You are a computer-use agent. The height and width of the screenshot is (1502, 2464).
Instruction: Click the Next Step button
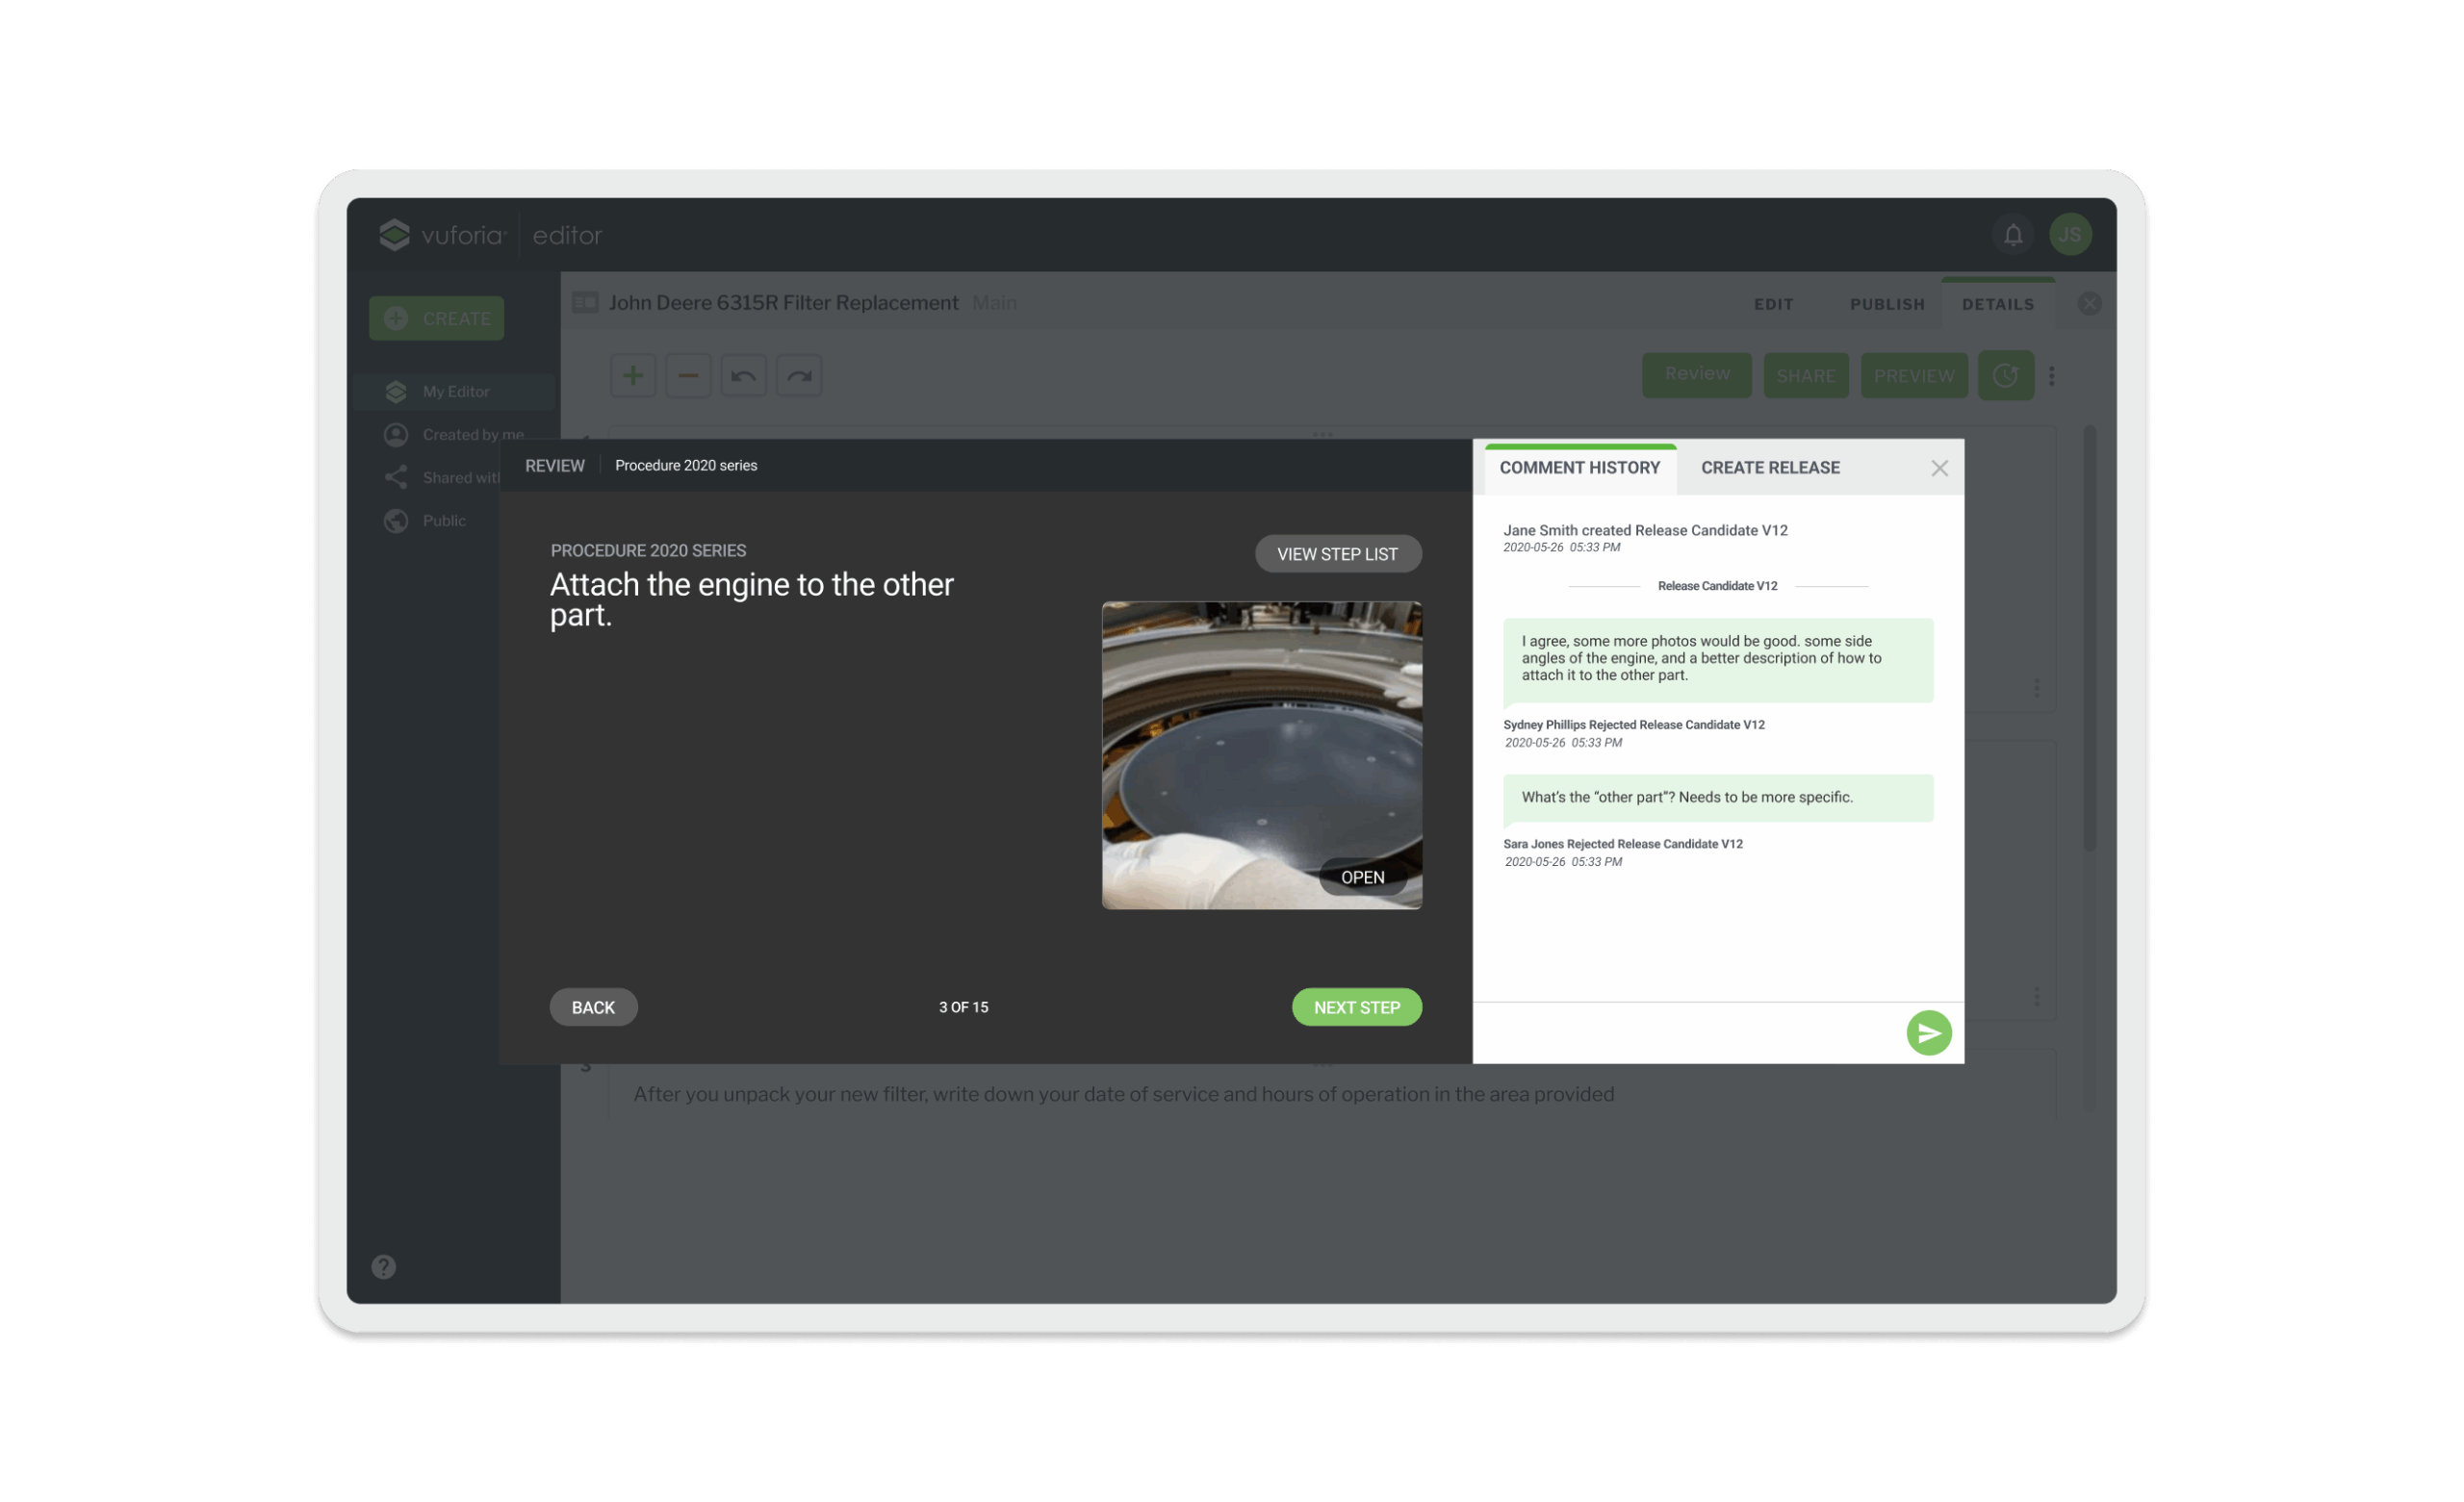click(1356, 1007)
